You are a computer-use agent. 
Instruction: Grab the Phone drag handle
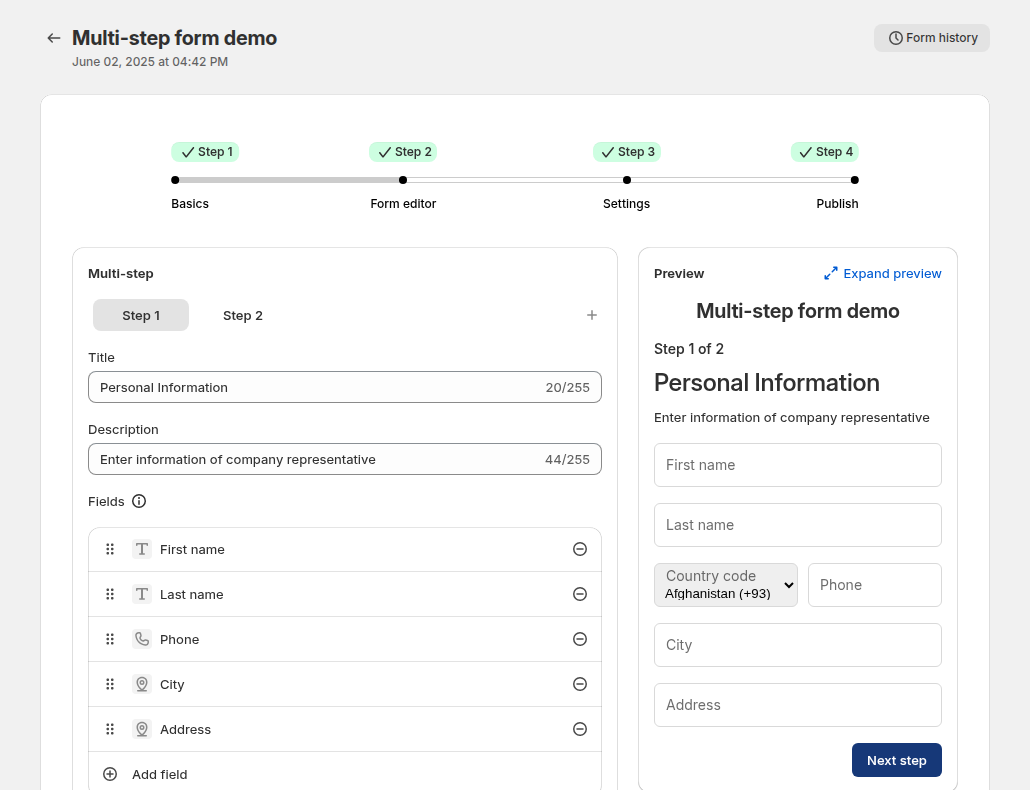point(110,639)
